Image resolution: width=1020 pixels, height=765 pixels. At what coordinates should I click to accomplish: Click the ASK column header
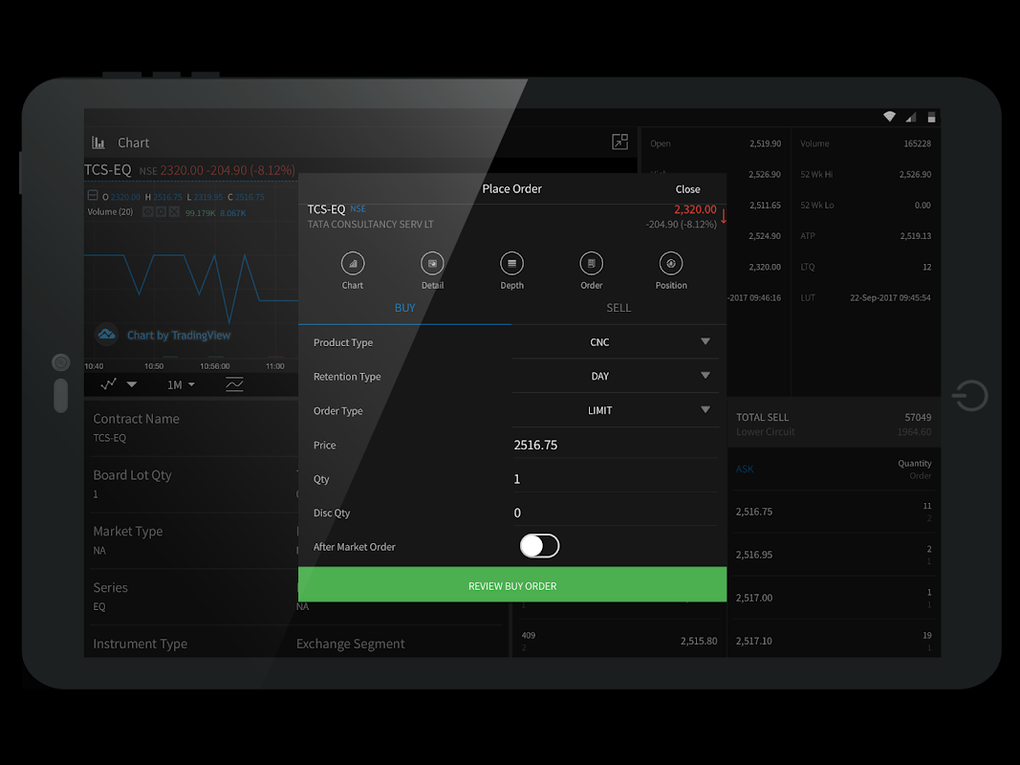tap(745, 469)
